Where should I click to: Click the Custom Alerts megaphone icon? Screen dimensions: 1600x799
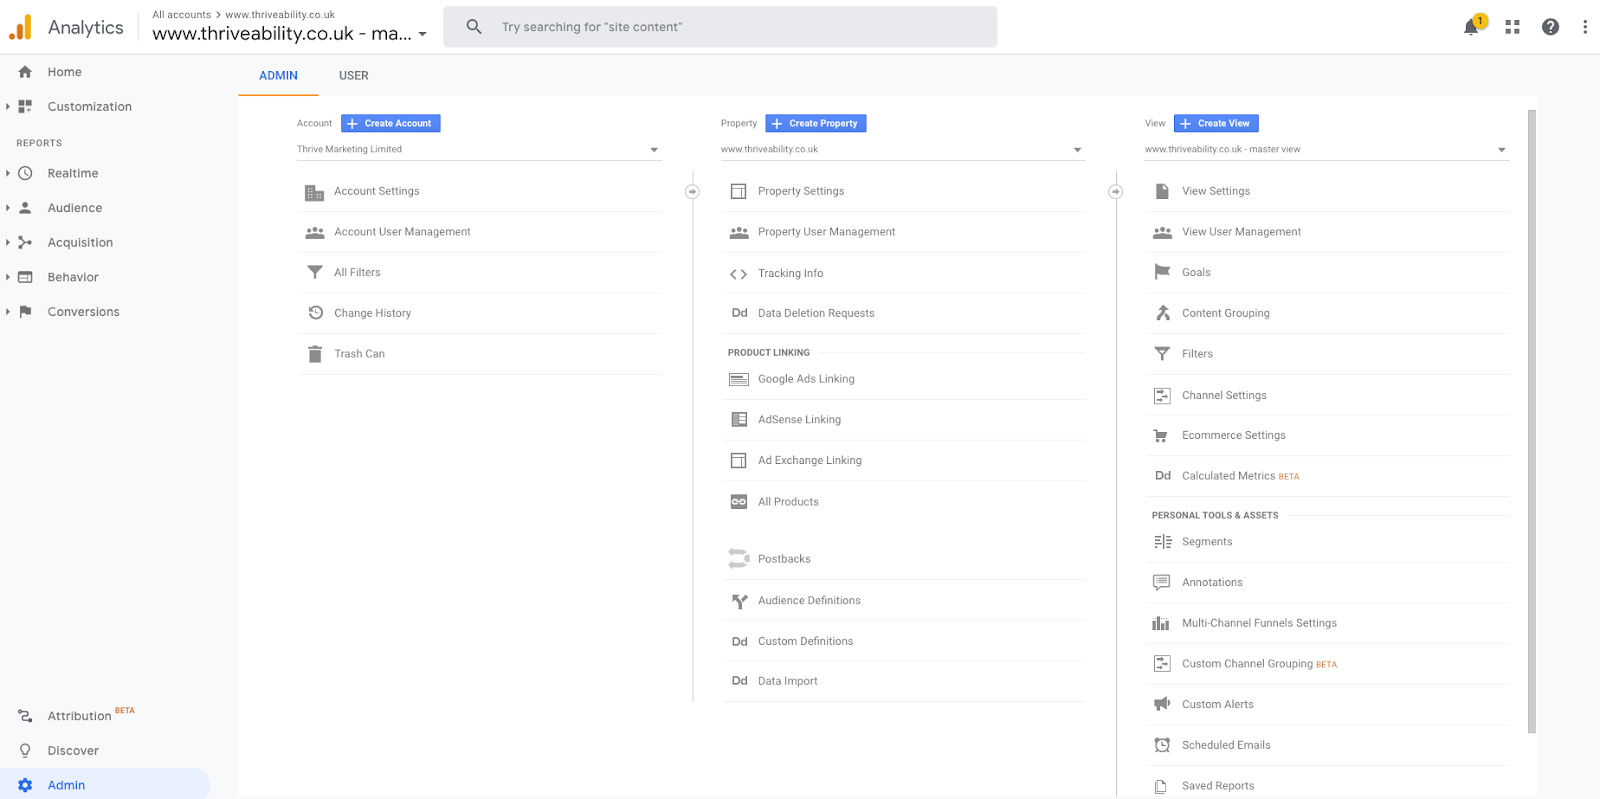1162,704
